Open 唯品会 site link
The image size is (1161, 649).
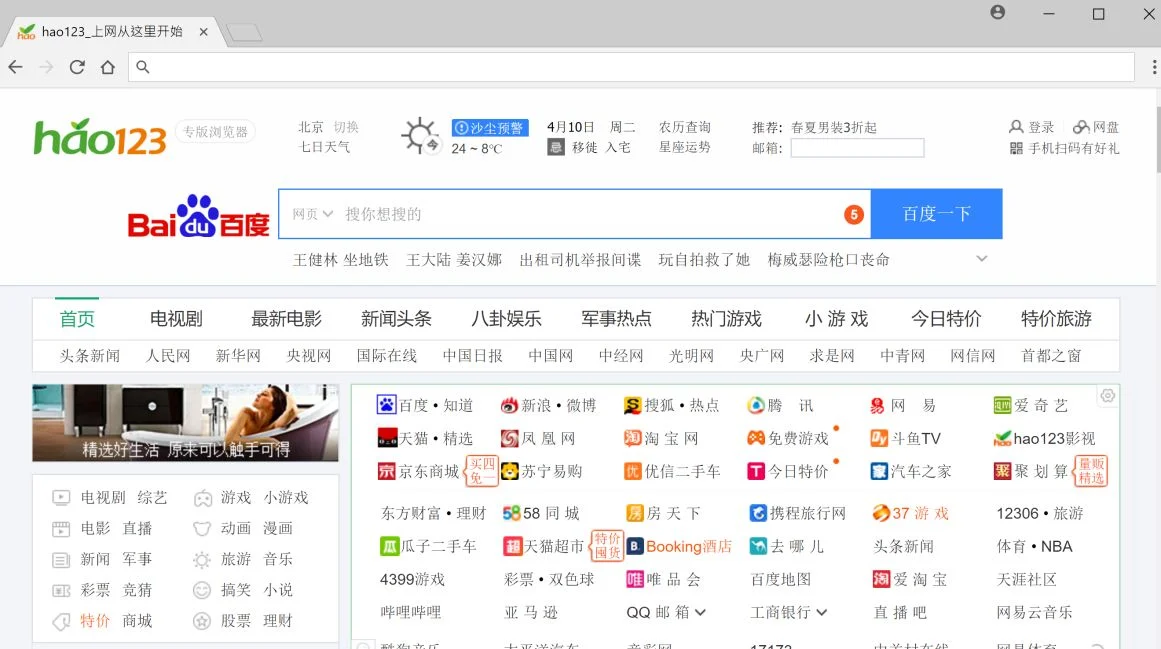click(663, 579)
